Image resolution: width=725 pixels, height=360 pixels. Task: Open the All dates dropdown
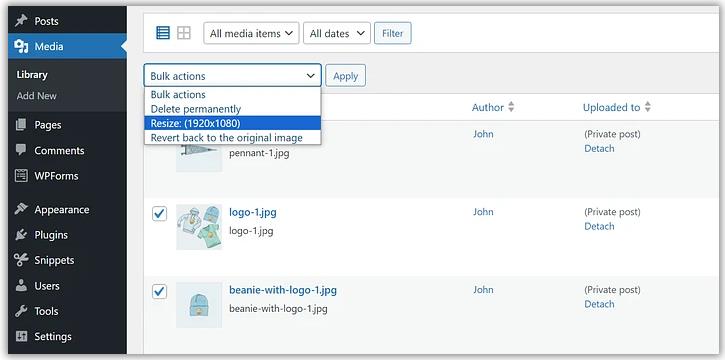[x=337, y=33]
